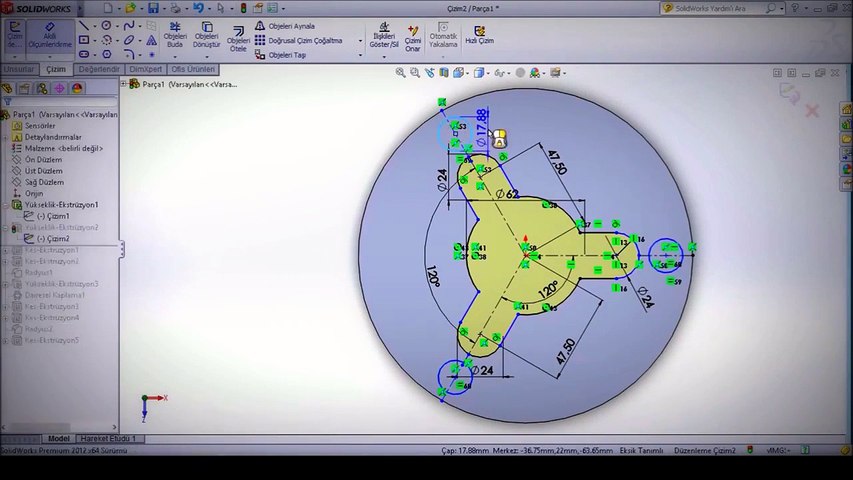The height and width of the screenshot is (480, 853).
Task: Open dropdown arrow under İlişkileri Göster/Sil
Action: (x=384, y=57)
